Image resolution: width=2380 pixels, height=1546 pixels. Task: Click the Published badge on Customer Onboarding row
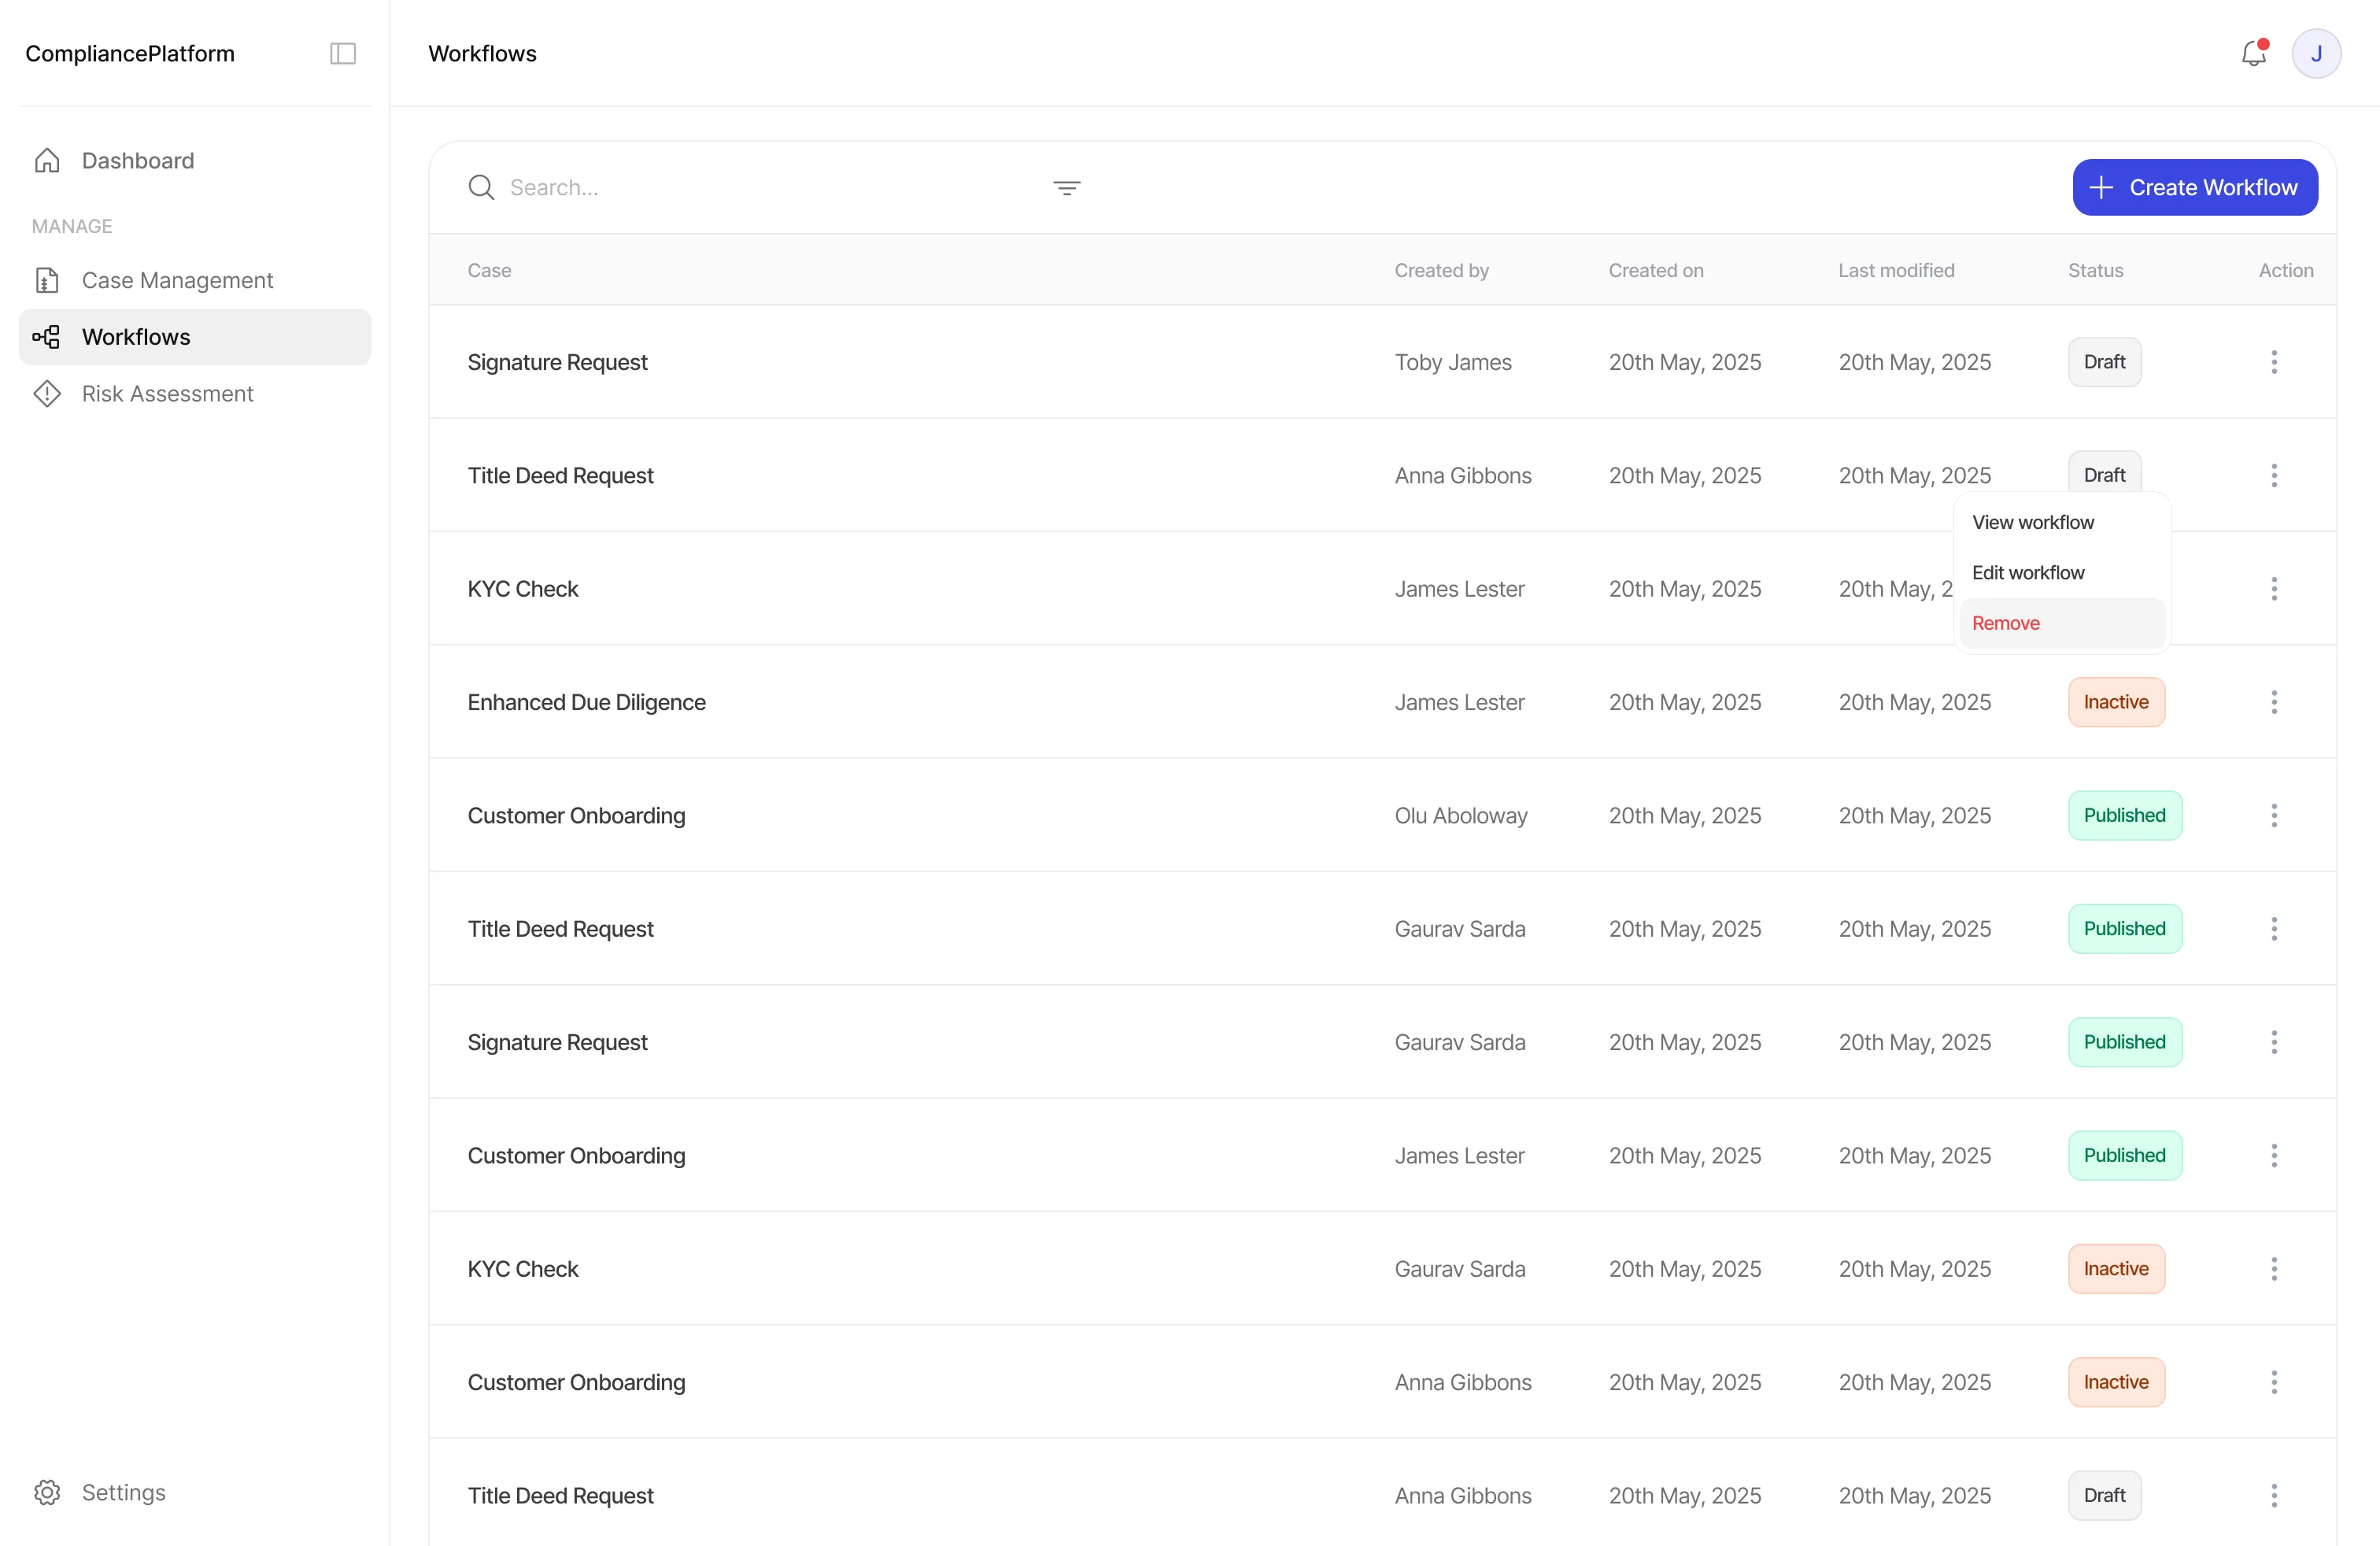(x=2124, y=815)
